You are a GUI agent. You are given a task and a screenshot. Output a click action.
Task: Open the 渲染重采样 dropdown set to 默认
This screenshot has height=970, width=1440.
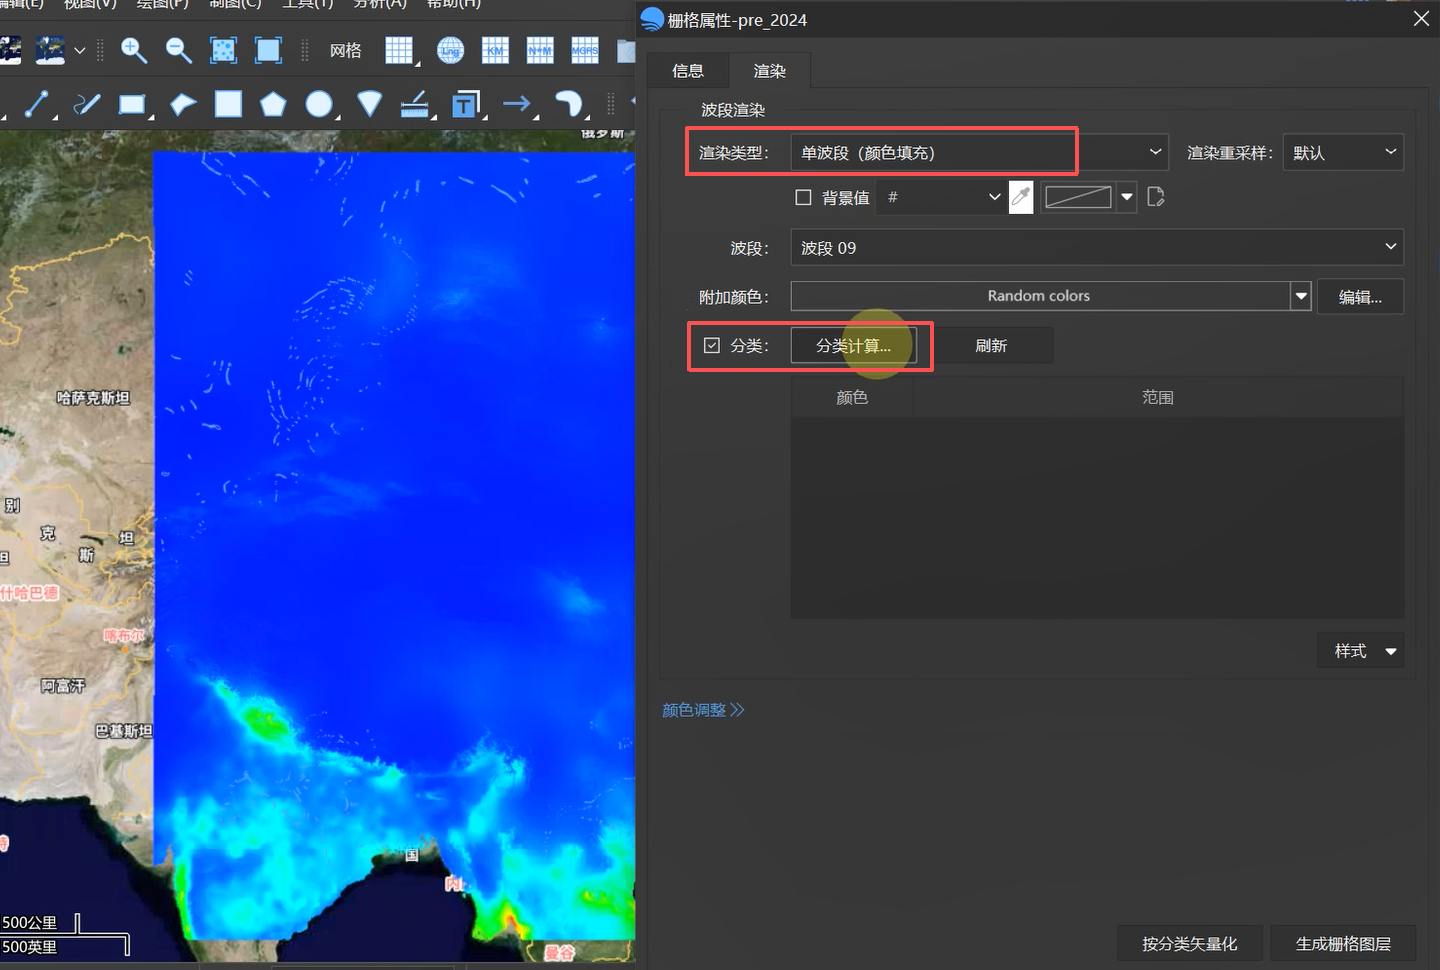(x=1343, y=152)
